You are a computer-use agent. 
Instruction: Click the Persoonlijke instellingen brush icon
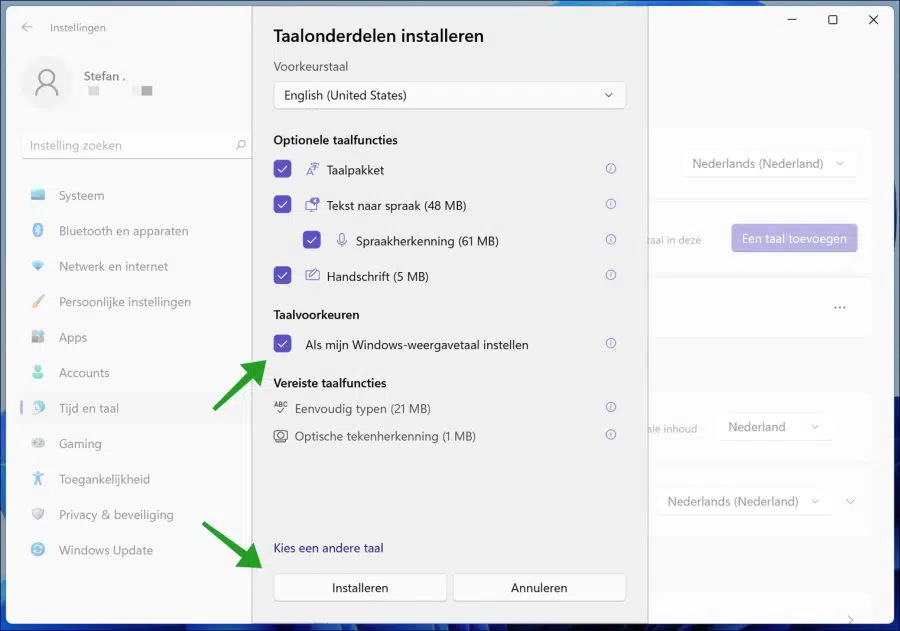[x=38, y=302]
